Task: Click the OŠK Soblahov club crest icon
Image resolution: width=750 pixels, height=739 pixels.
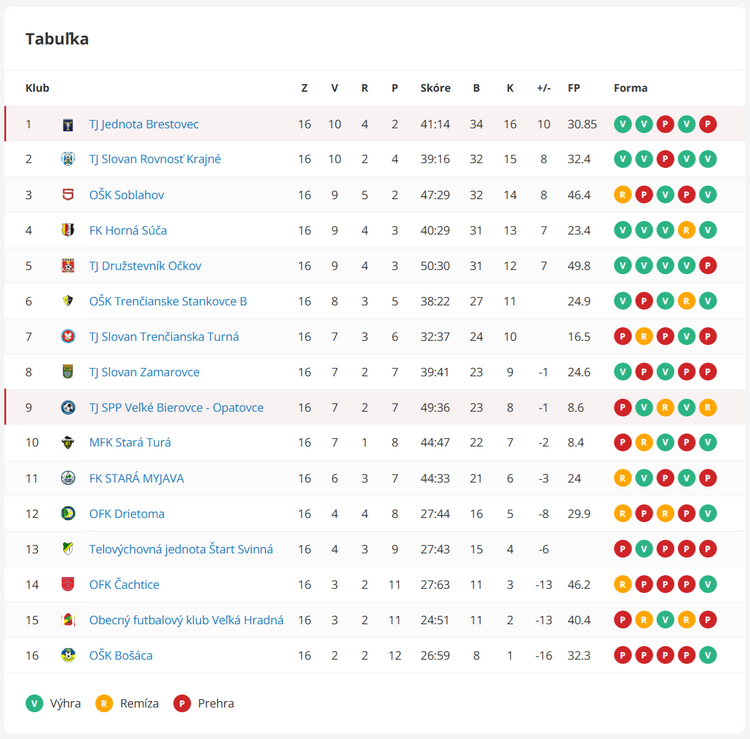Action: click(x=68, y=195)
